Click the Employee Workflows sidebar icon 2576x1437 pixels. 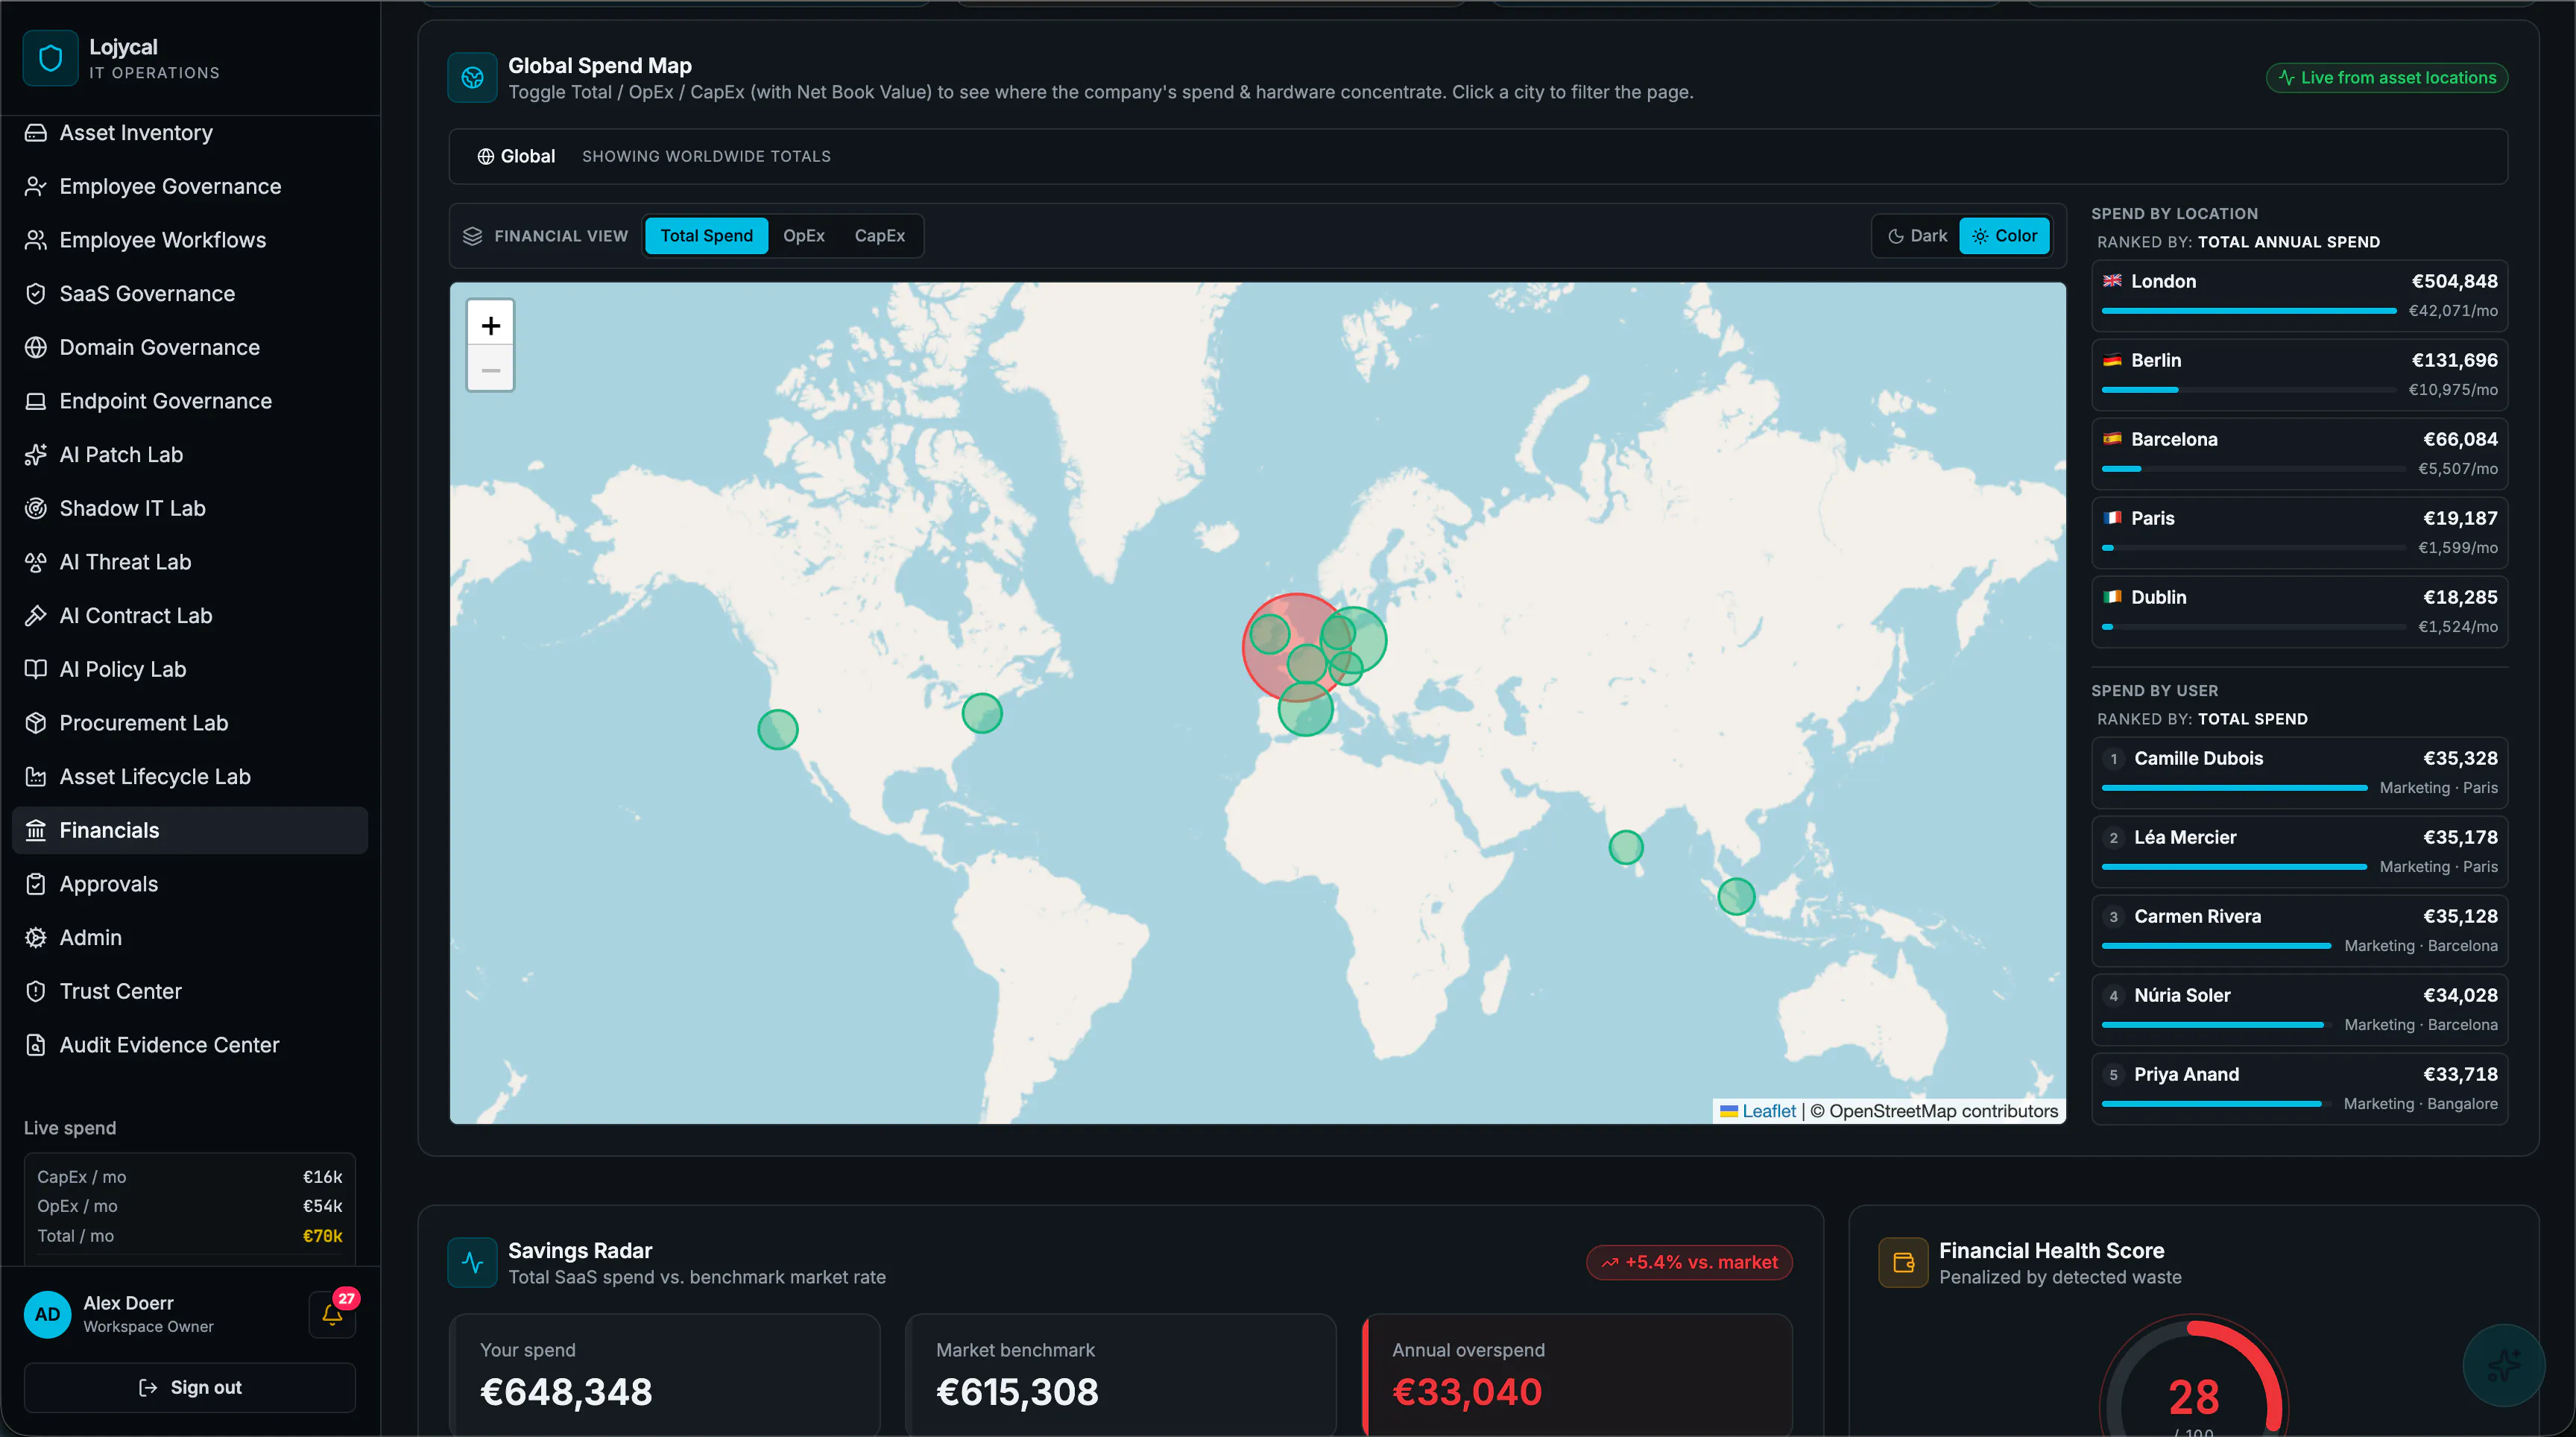36,240
